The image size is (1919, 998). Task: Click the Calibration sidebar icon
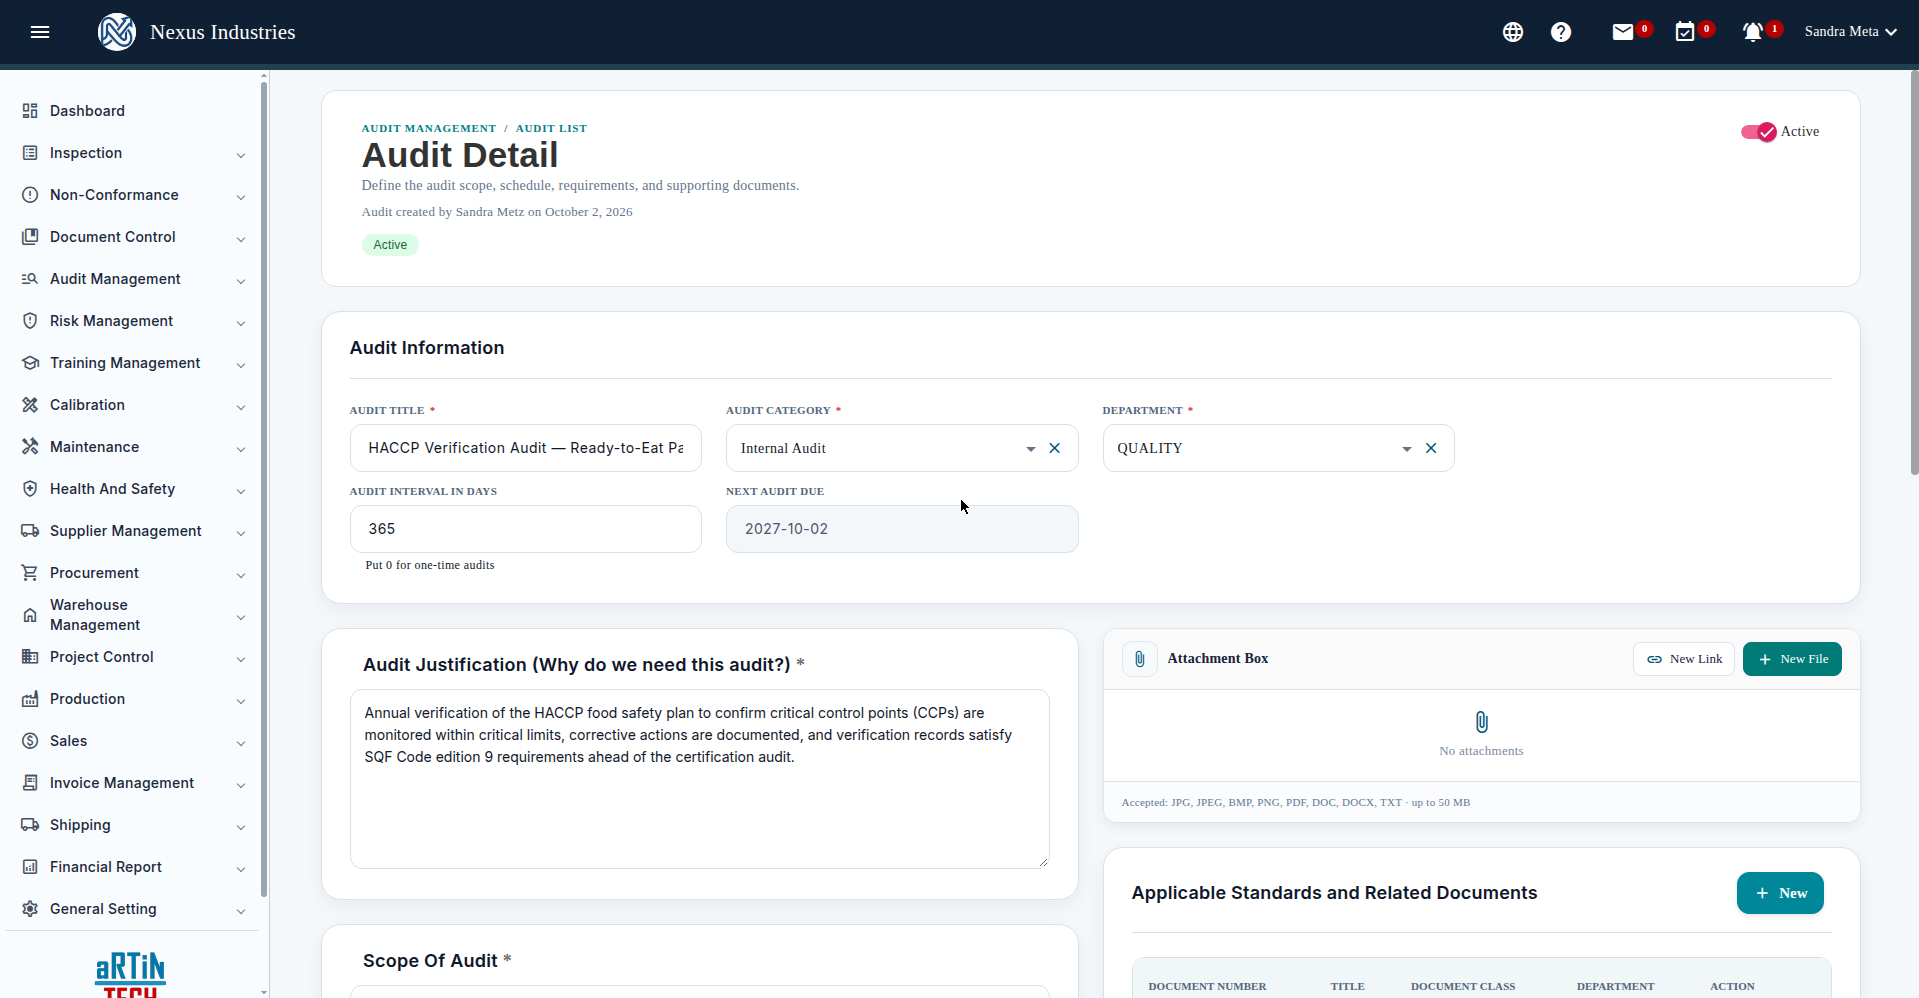click(30, 405)
